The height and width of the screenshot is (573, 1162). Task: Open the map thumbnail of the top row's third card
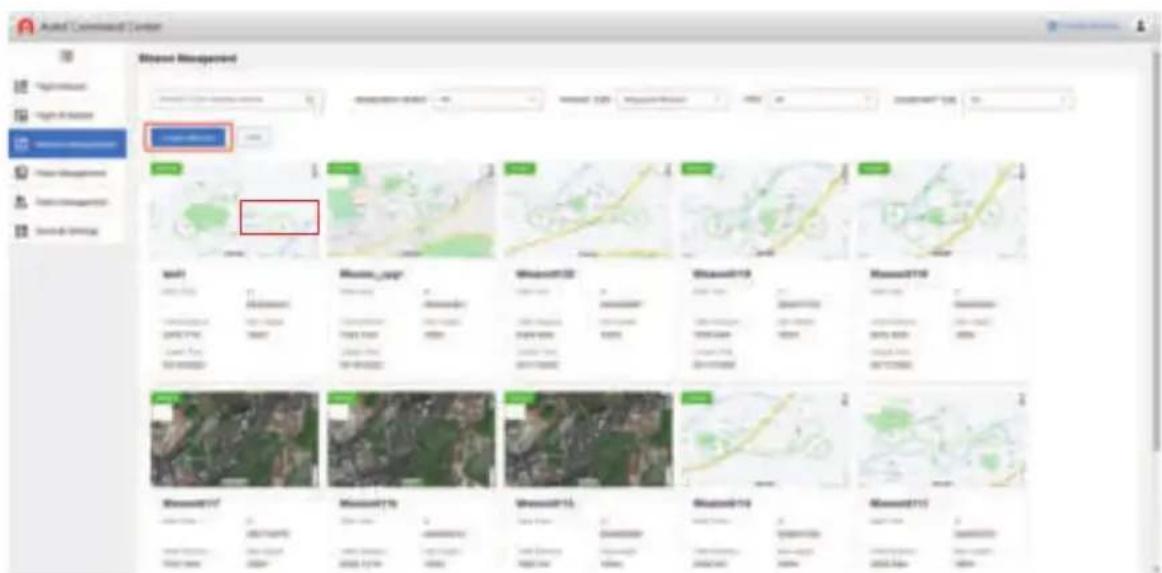588,209
